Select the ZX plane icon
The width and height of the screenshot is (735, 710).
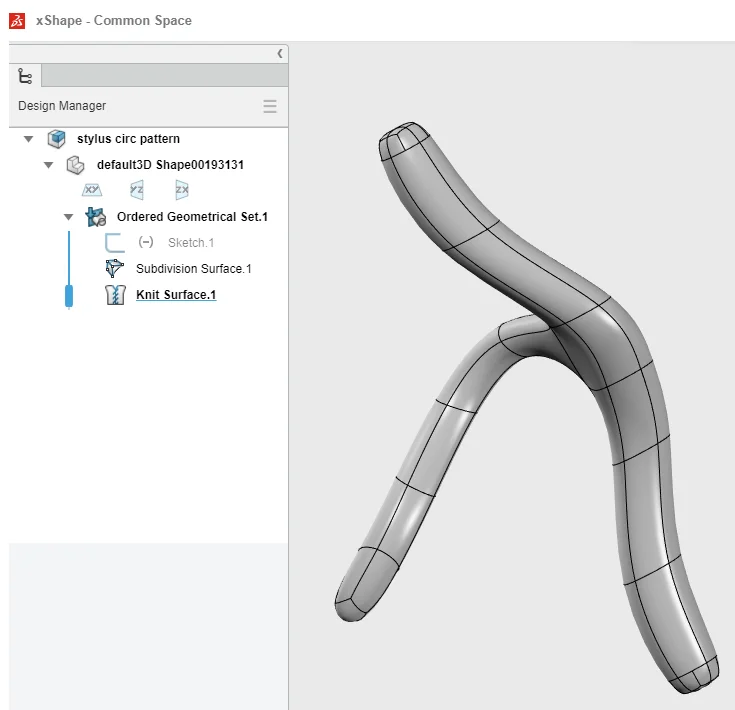(x=181, y=190)
